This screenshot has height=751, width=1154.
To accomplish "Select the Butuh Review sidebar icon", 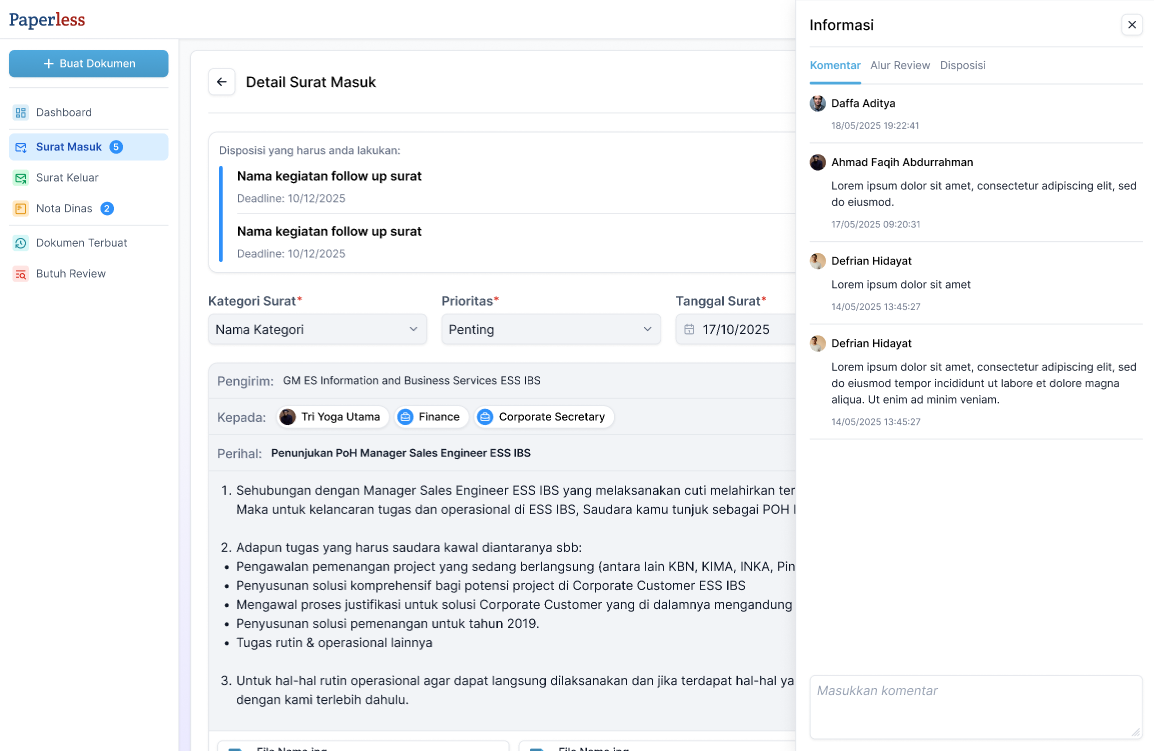I will 21,274.
